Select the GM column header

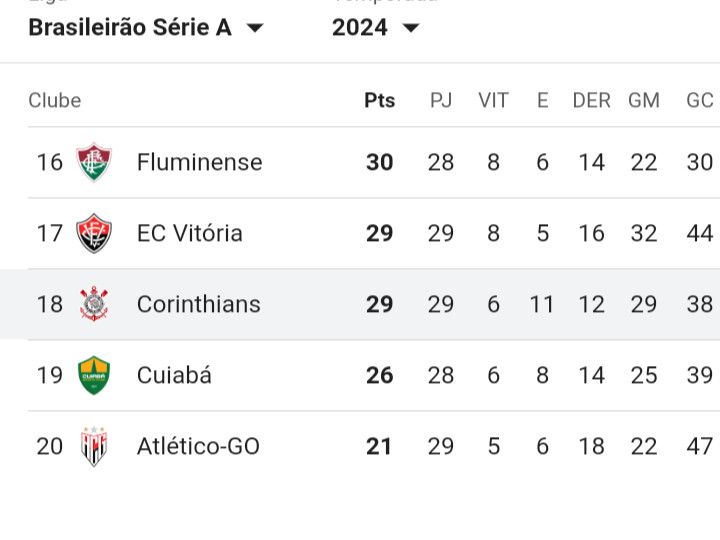pos(644,100)
